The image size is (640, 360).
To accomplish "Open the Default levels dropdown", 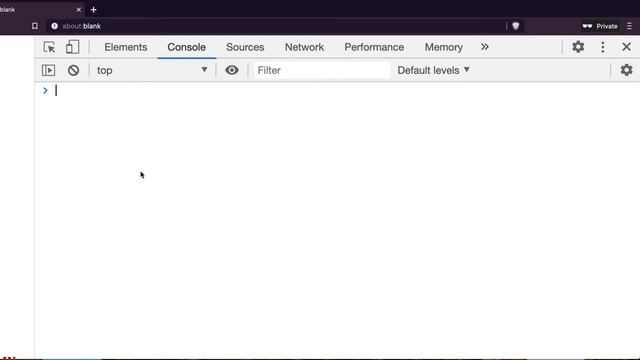I will coord(433,70).
